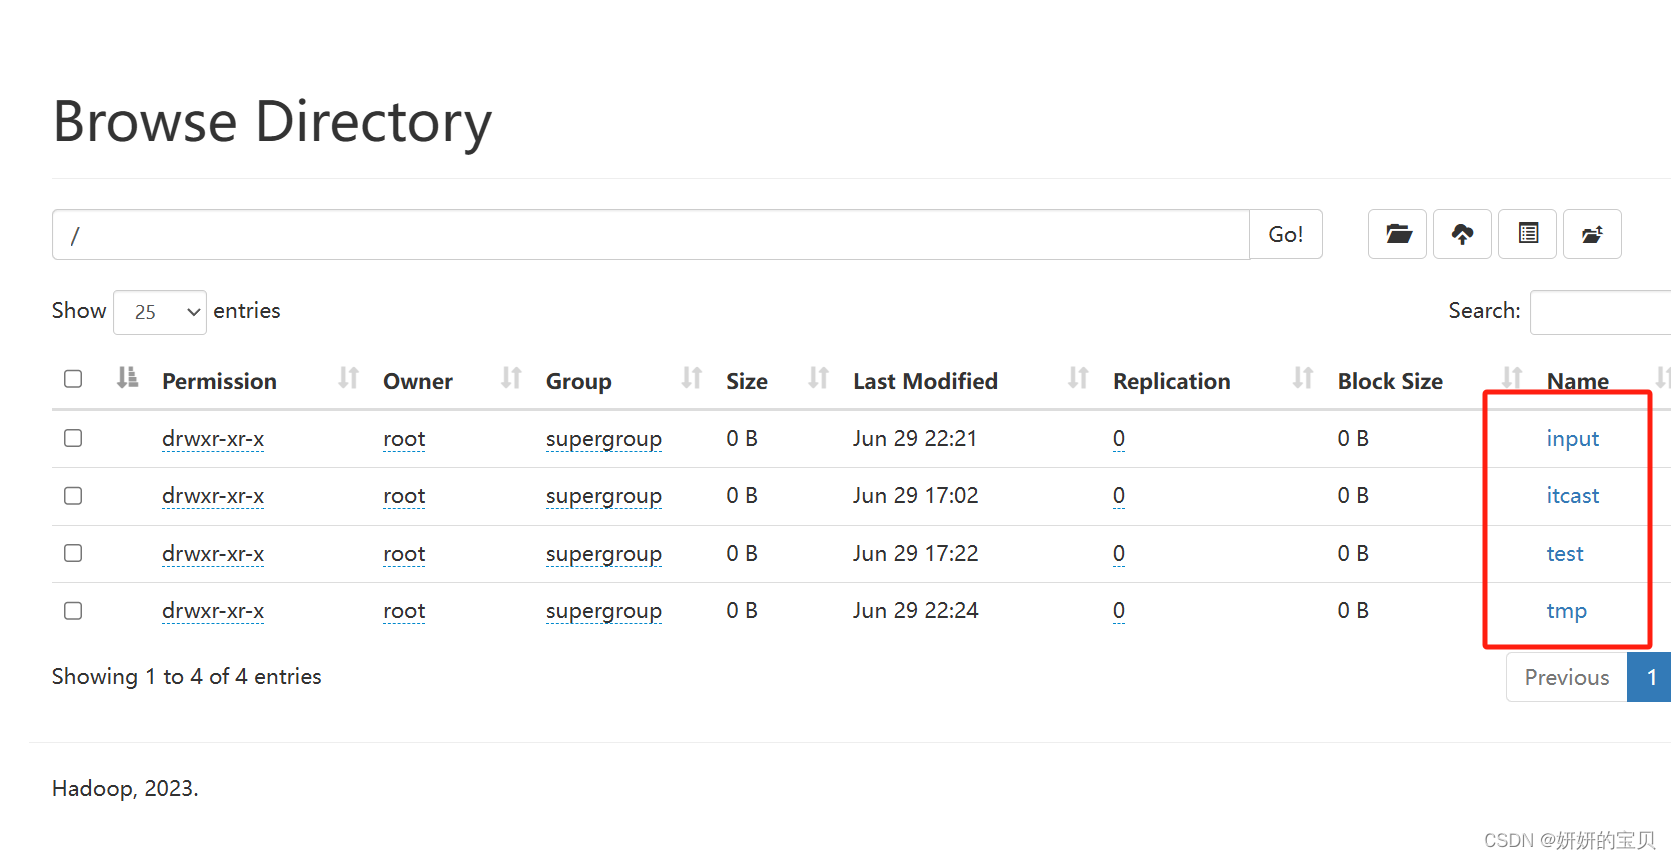1671x859 pixels.
Task: Sort by Size column sort arrows
Action: click(818, 378)
